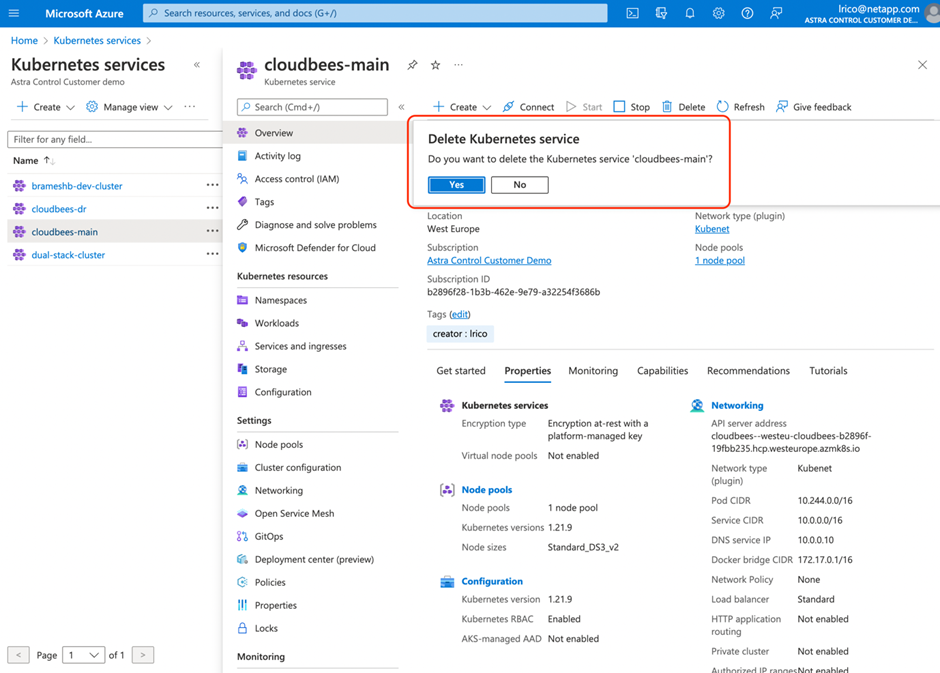Image resolution: width=940 pixels, height=673 pixels.
Task: Switch to Get started tab
Action: pos(461,371)
